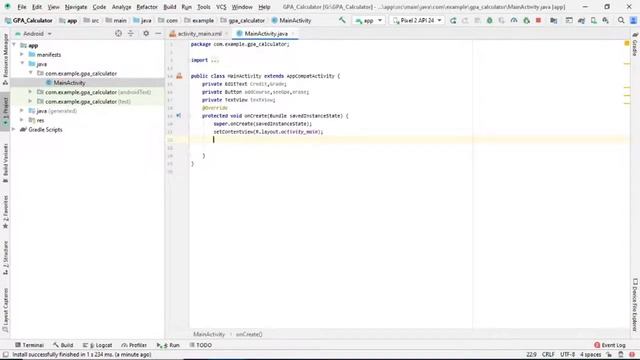
Task: Toggle the Layout Captures side panel
Action: [5, 310]
